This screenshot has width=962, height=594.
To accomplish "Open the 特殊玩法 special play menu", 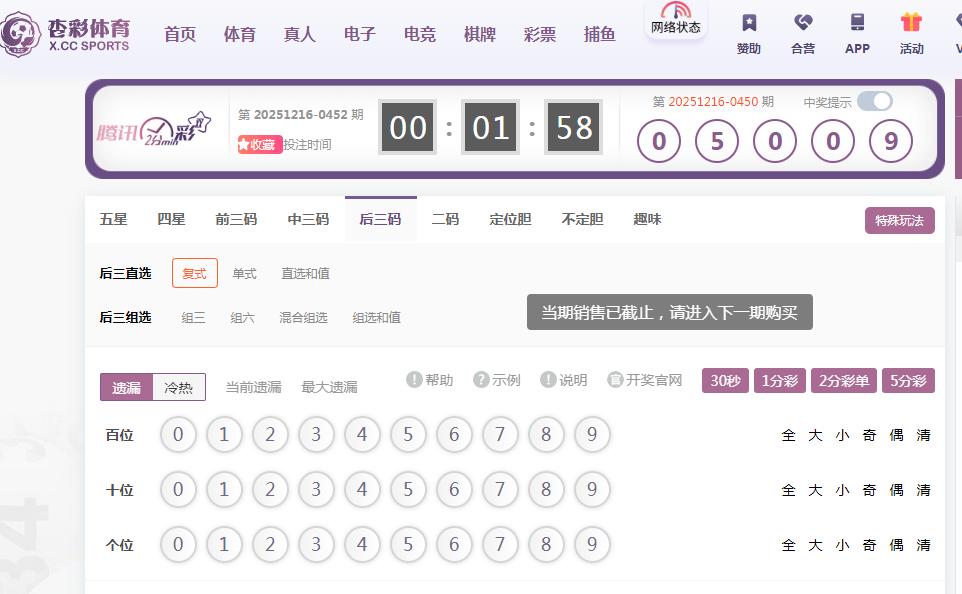I will pos(899,221).
